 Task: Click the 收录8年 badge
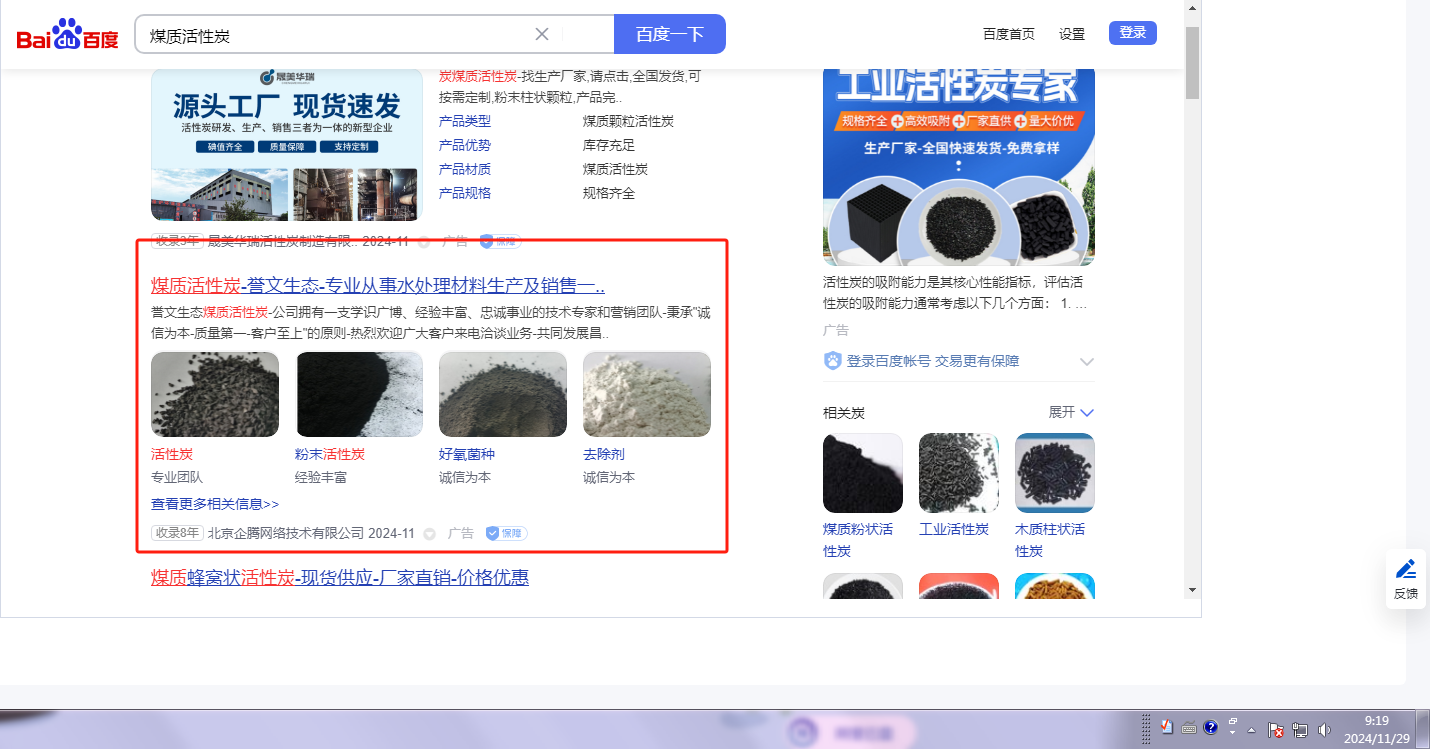[177, 533]
